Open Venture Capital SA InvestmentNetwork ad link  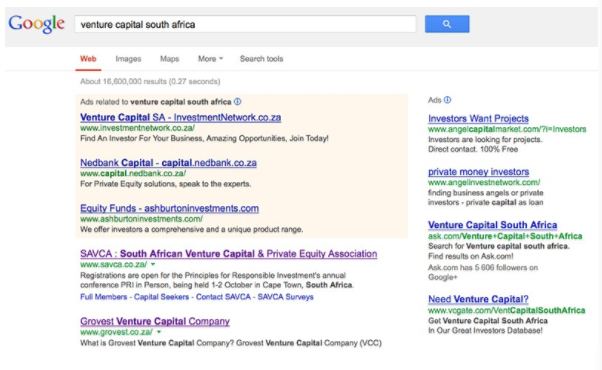(180, 117)
